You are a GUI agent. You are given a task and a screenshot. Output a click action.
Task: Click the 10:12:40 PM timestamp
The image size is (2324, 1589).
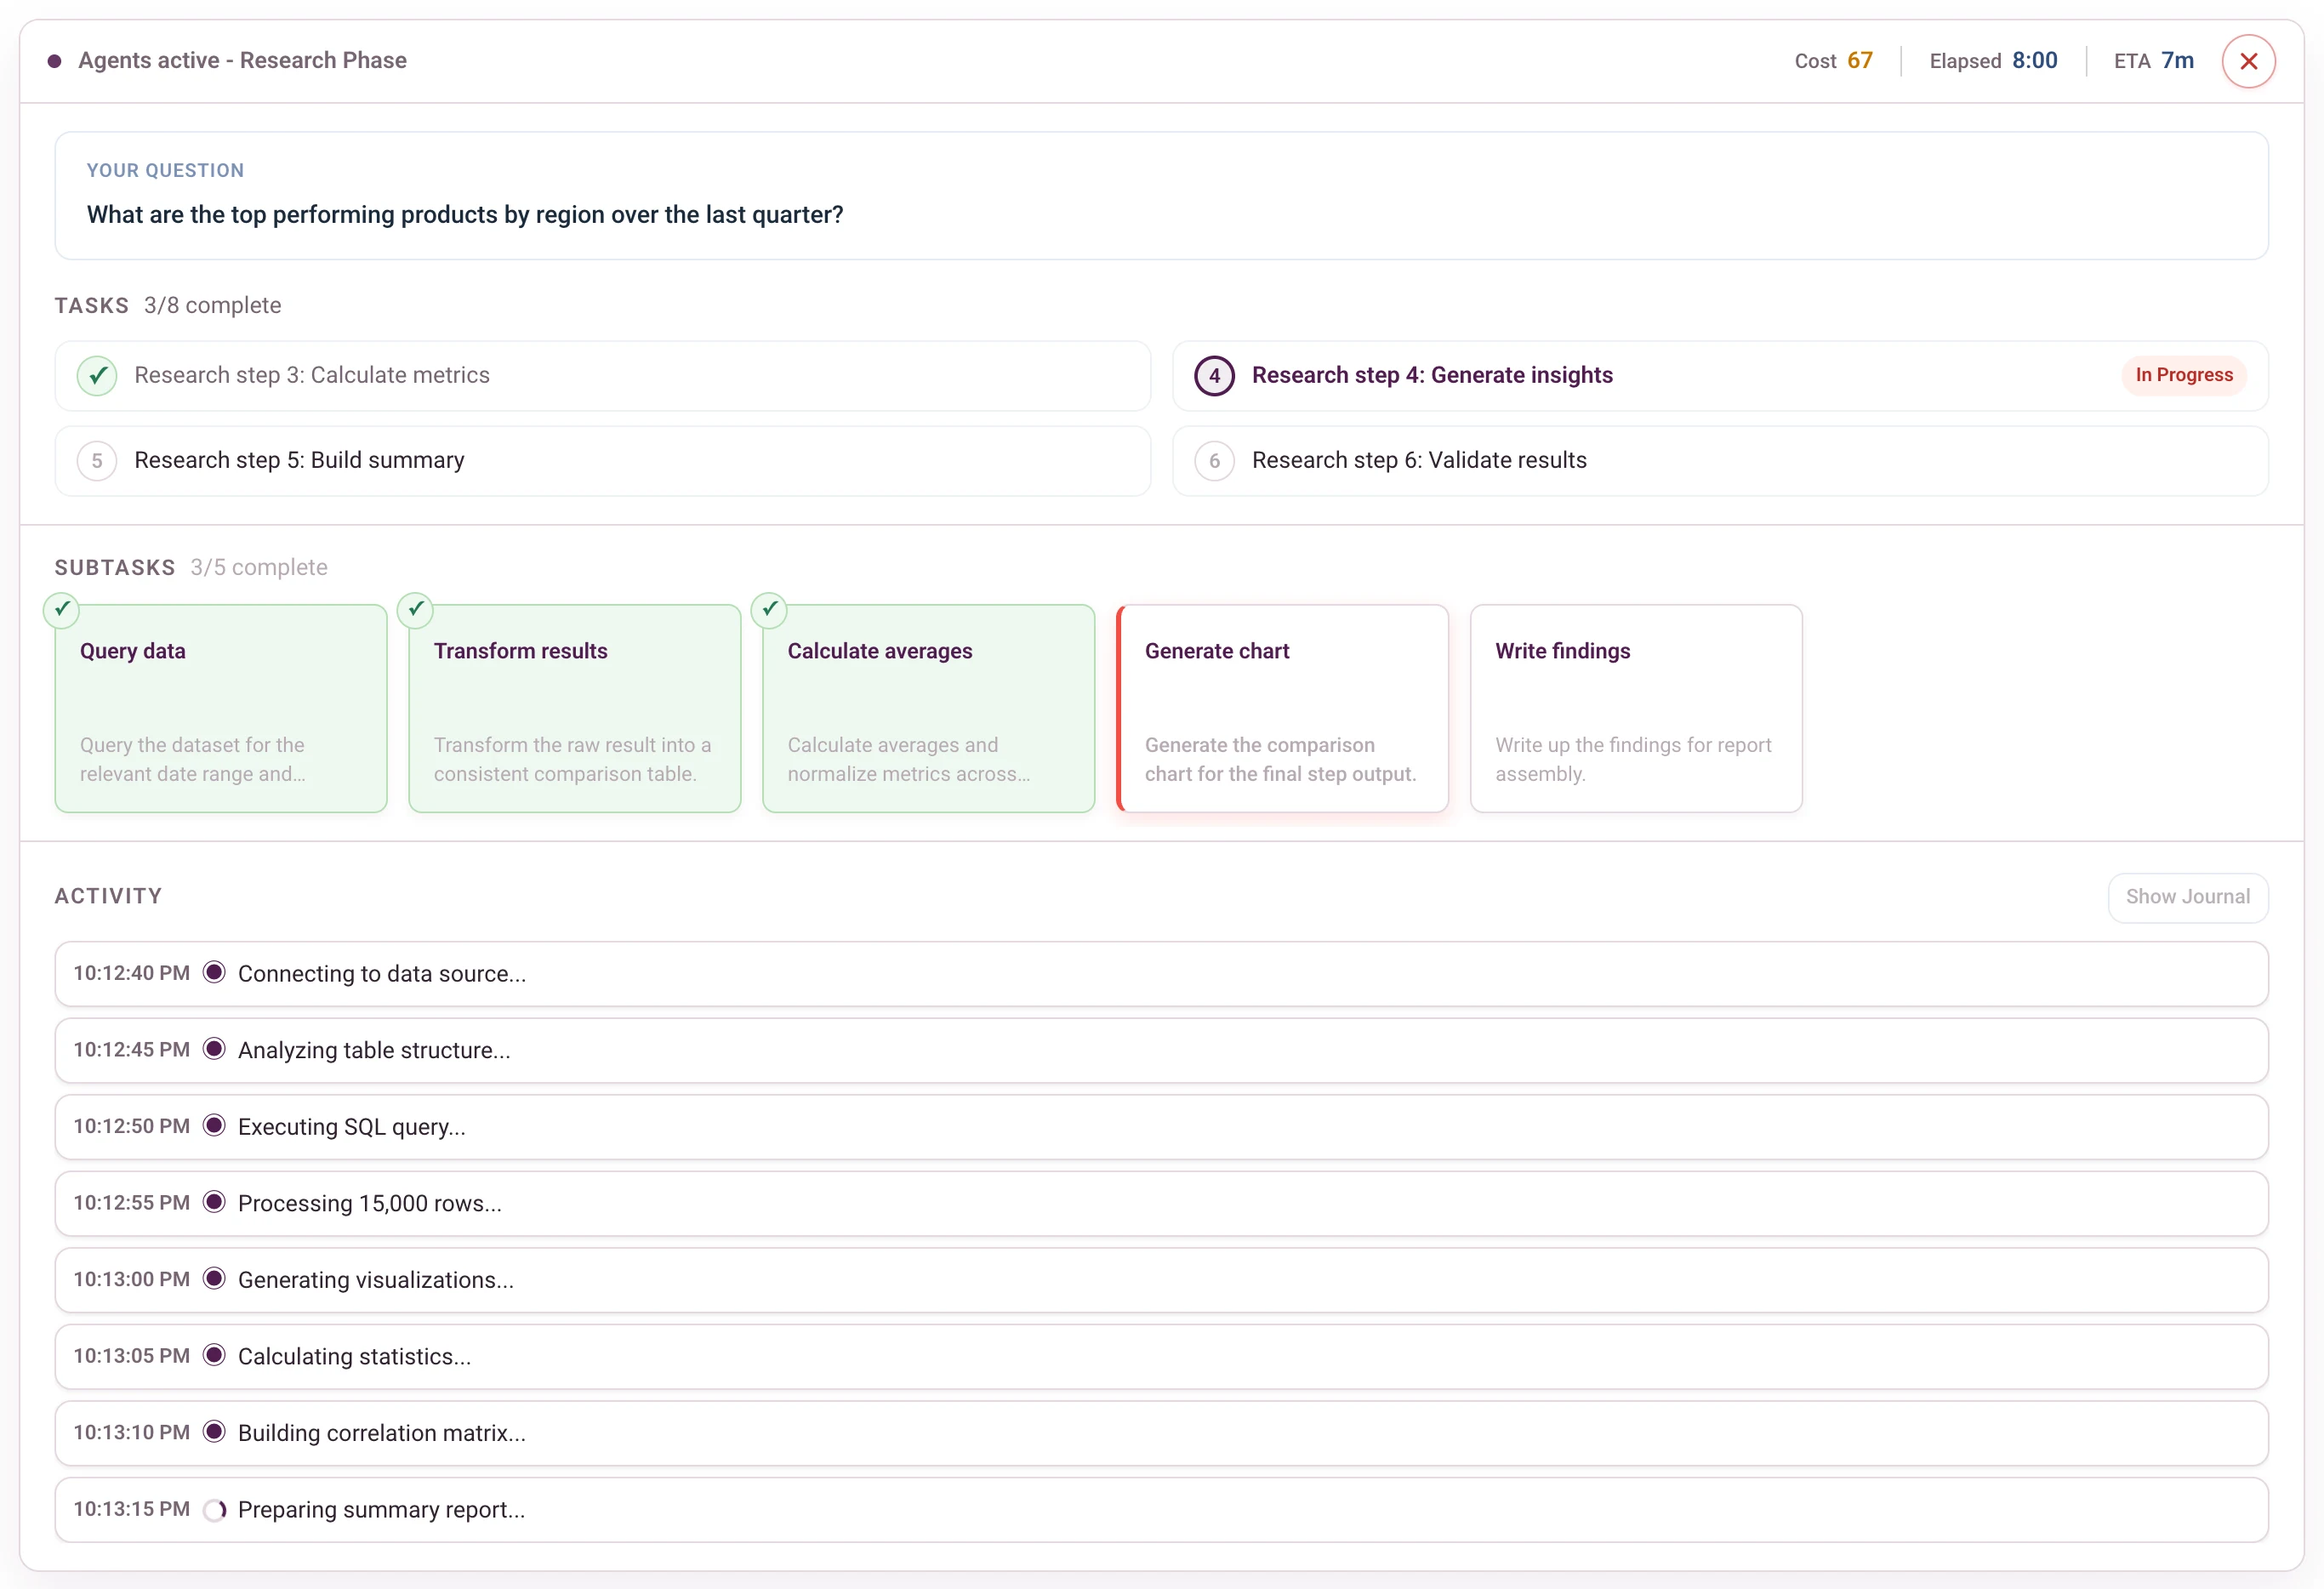click(x=131, y=973)
